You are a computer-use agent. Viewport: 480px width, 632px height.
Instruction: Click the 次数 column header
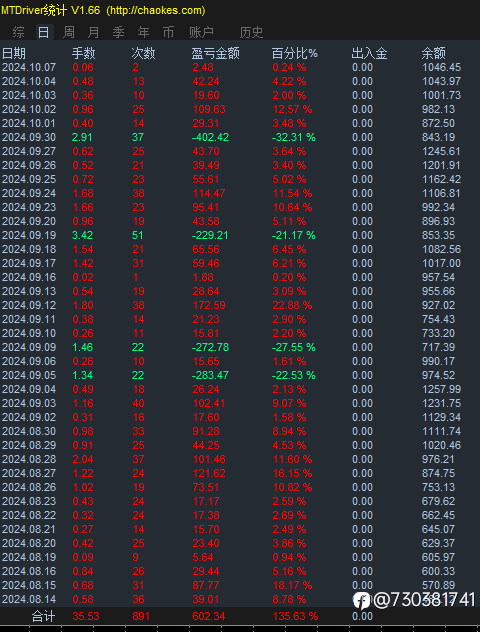(143, 53)
